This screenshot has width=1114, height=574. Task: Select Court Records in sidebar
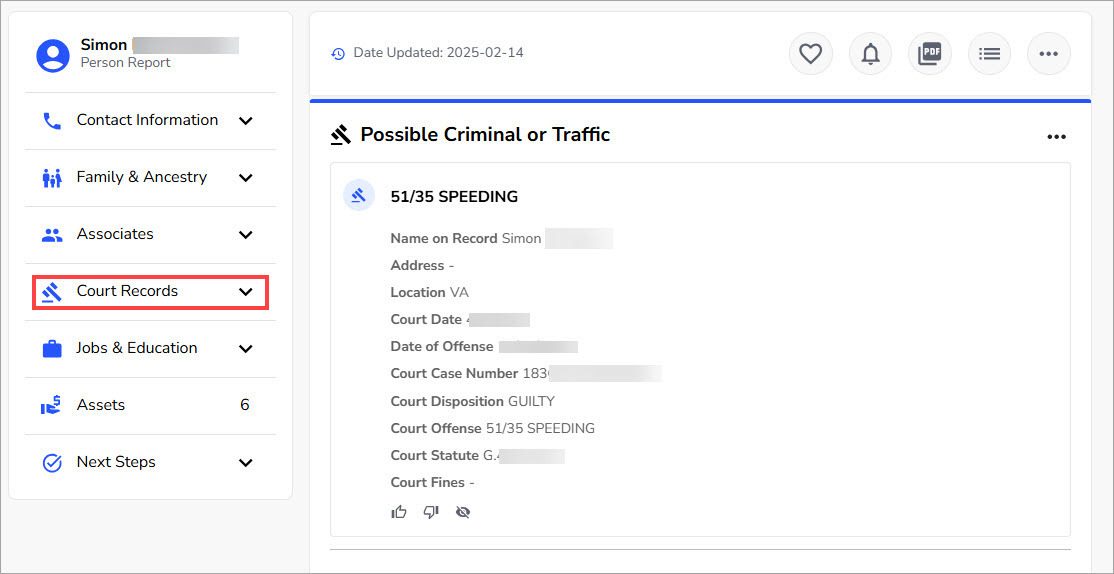click(127, 291)
